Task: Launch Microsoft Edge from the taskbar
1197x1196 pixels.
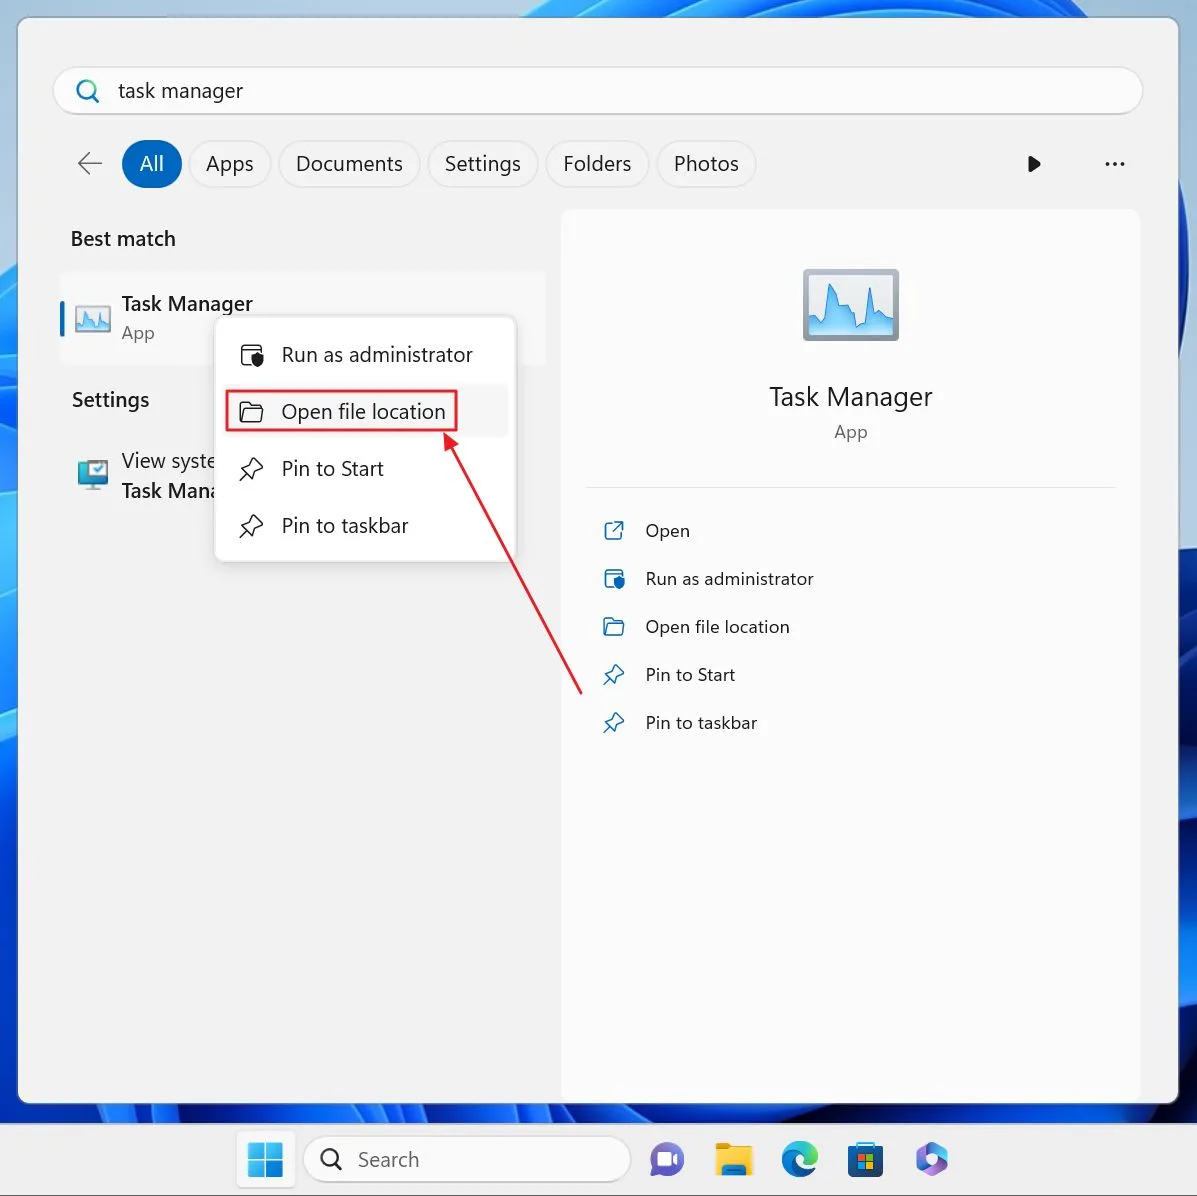Action: (x=799, y=1159)
